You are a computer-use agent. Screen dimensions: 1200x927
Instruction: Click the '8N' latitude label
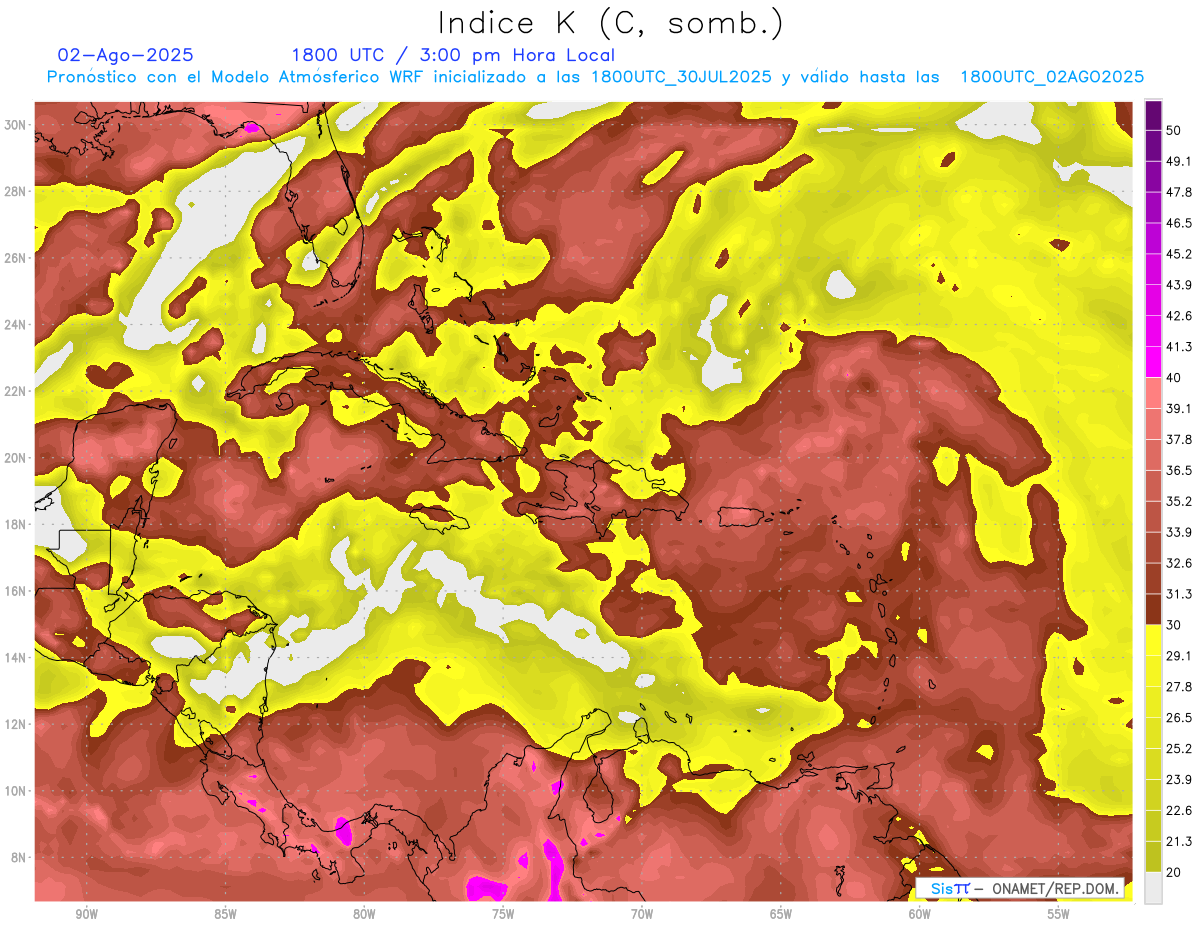[19, 857]
